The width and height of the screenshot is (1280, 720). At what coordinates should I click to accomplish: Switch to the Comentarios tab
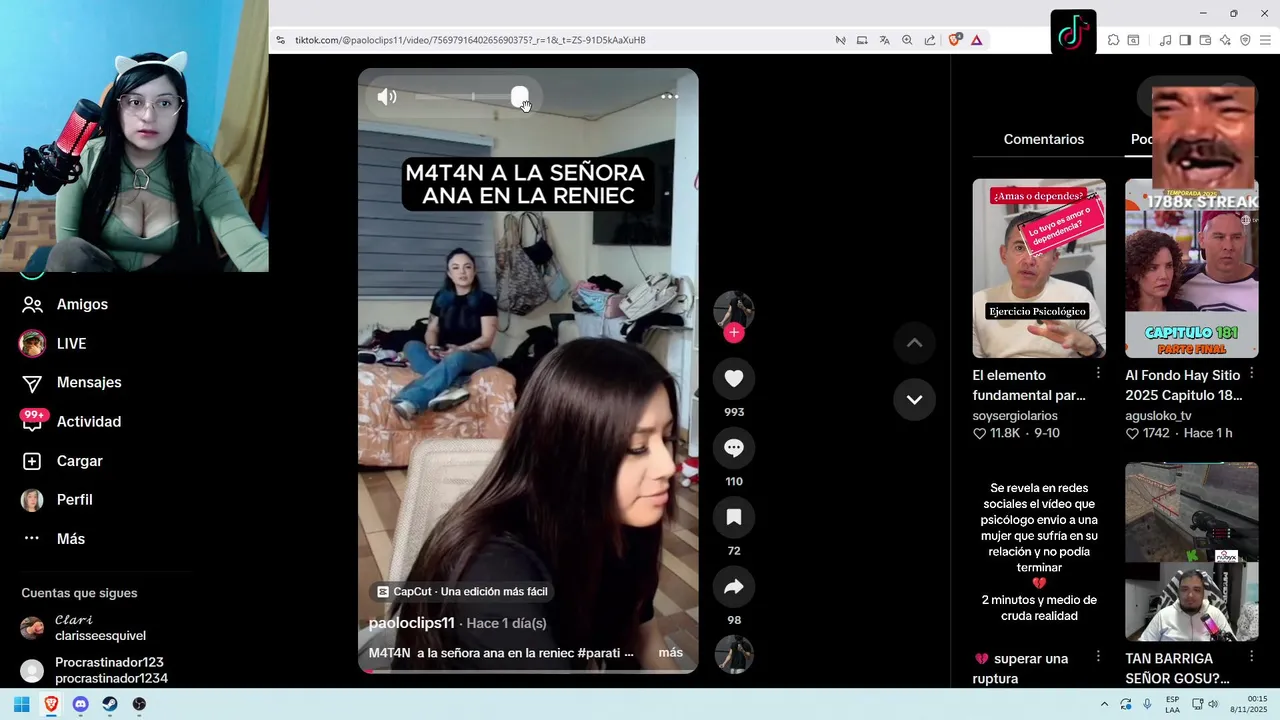click(1044, 139)
